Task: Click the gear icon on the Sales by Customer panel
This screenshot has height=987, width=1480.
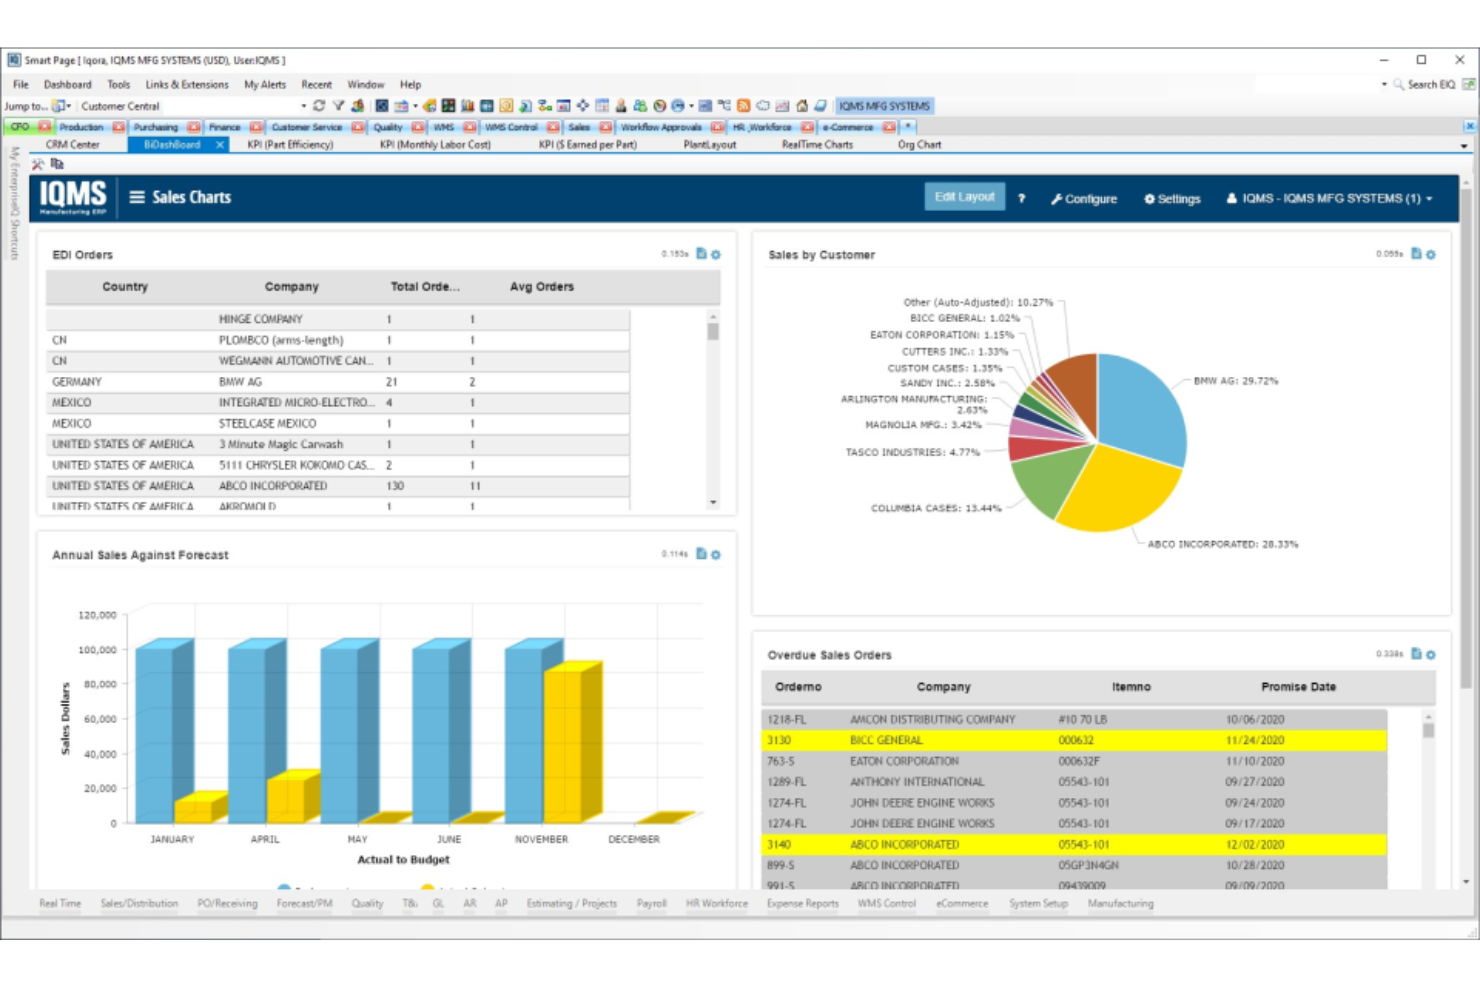Action: 1430,255
